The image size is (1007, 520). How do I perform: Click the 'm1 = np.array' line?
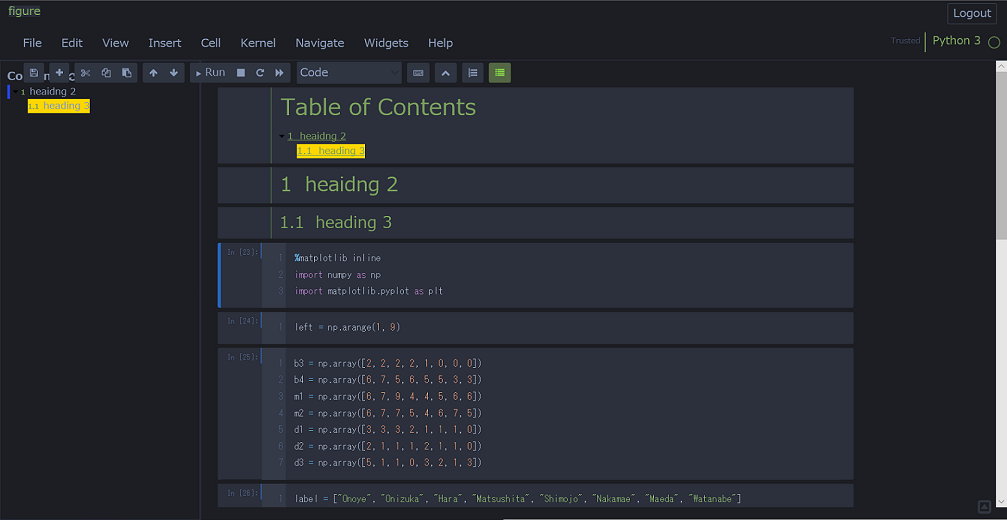coord(387,397)
